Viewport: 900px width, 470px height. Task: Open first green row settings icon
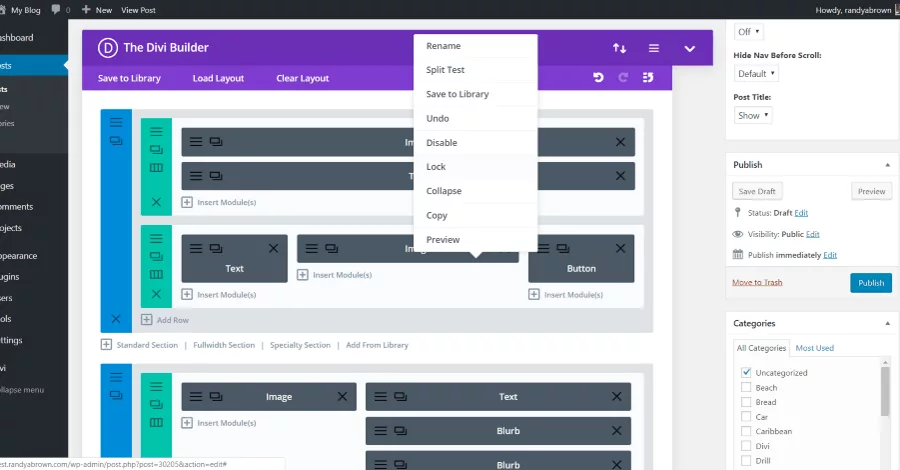156,131
